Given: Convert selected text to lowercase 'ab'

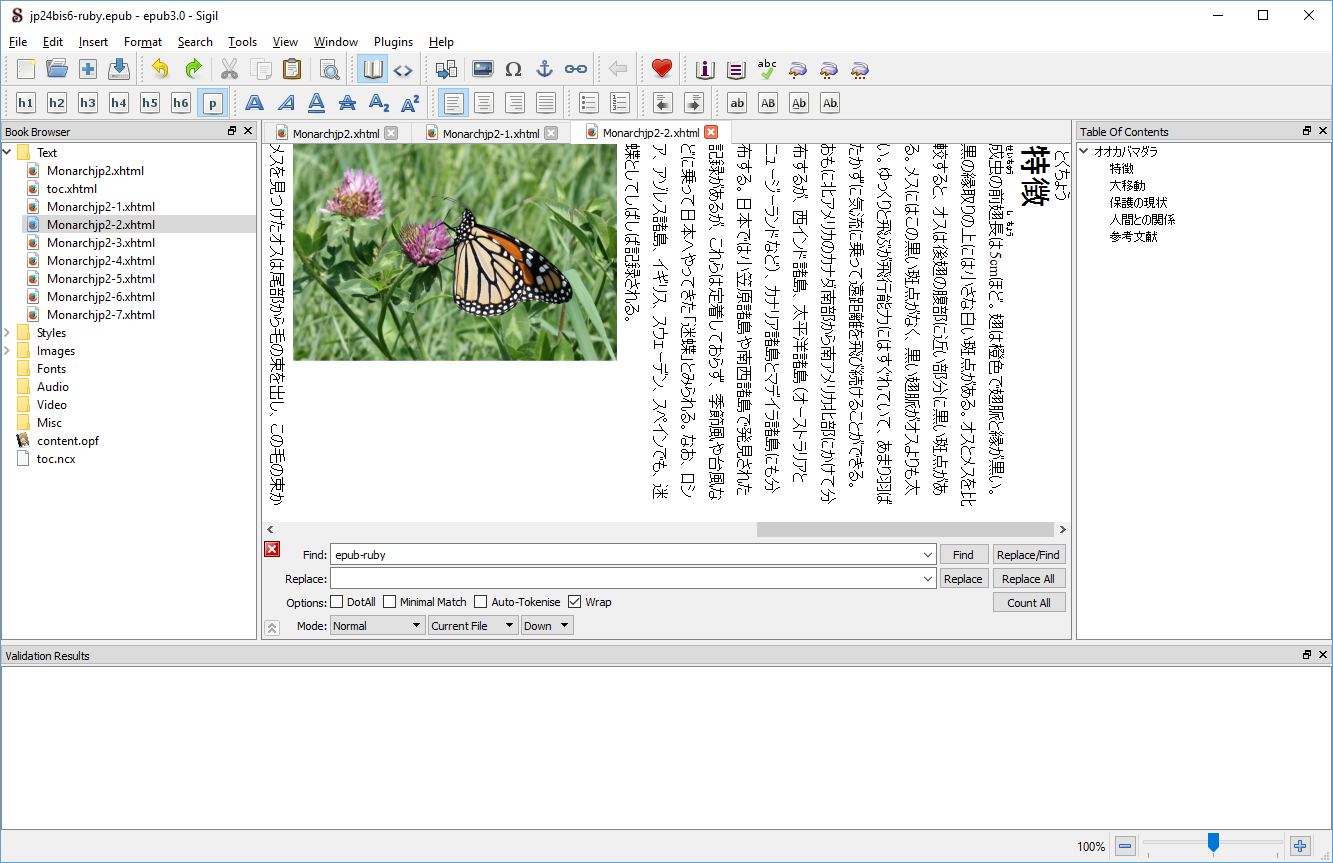Looking at the screenshot, I should (x=737, y=102).
